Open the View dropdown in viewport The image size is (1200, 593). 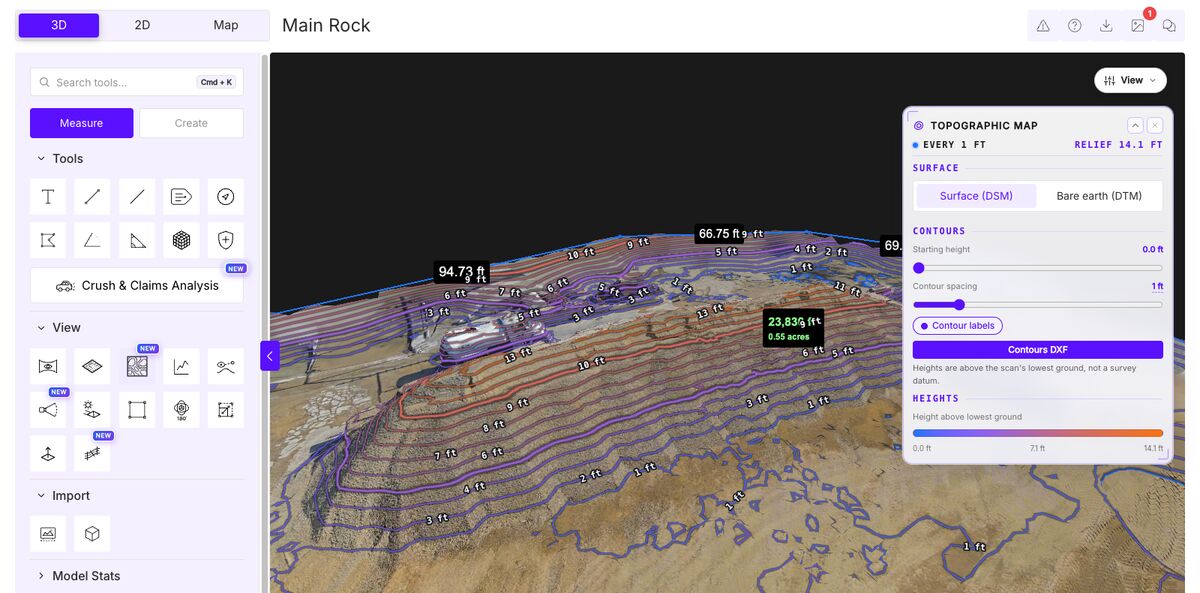(x=1131, y=80)
